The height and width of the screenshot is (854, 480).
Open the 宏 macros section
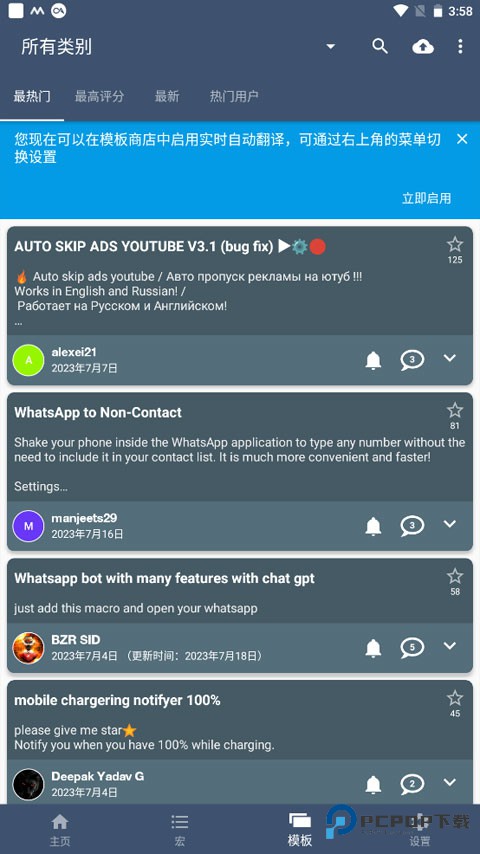click(180, 829)
